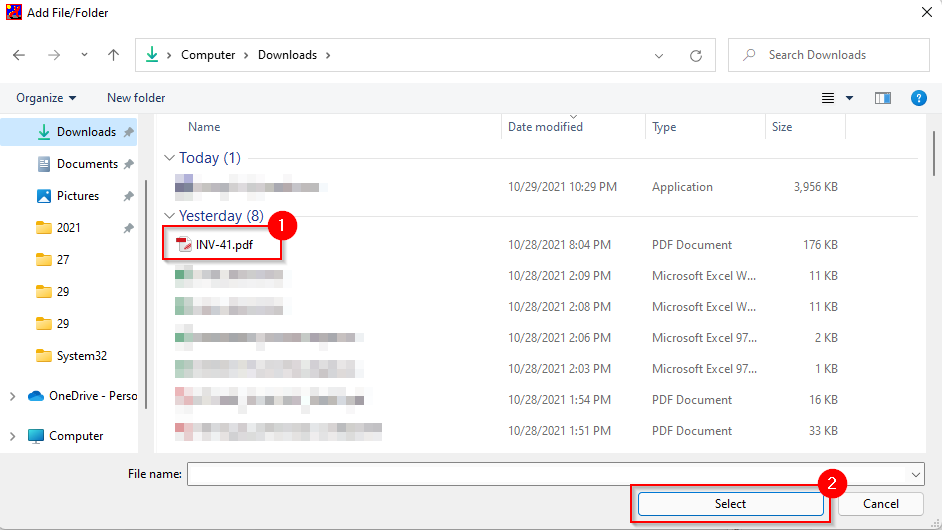Click the INV-41.pdf file icon

pyautogui.click(x=184, y=245)
